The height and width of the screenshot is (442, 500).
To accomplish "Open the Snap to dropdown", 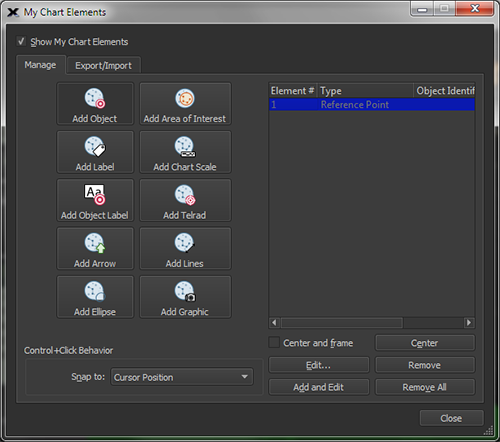I will [182, 377].
